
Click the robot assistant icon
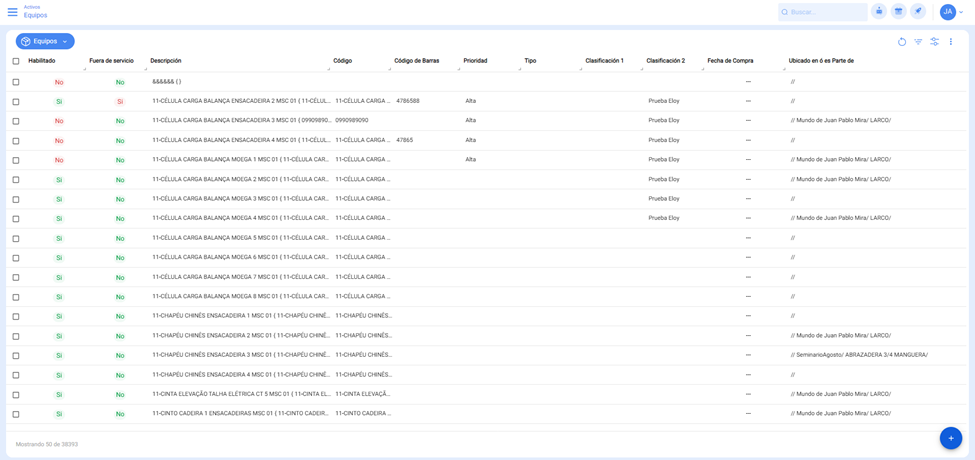pyautogui.click(x=879, y=12)
